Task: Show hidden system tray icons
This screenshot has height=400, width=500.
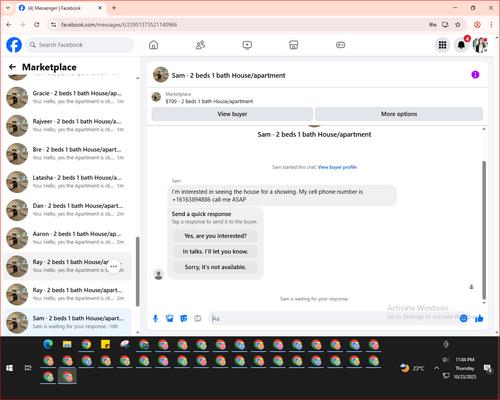Action: 436,368
